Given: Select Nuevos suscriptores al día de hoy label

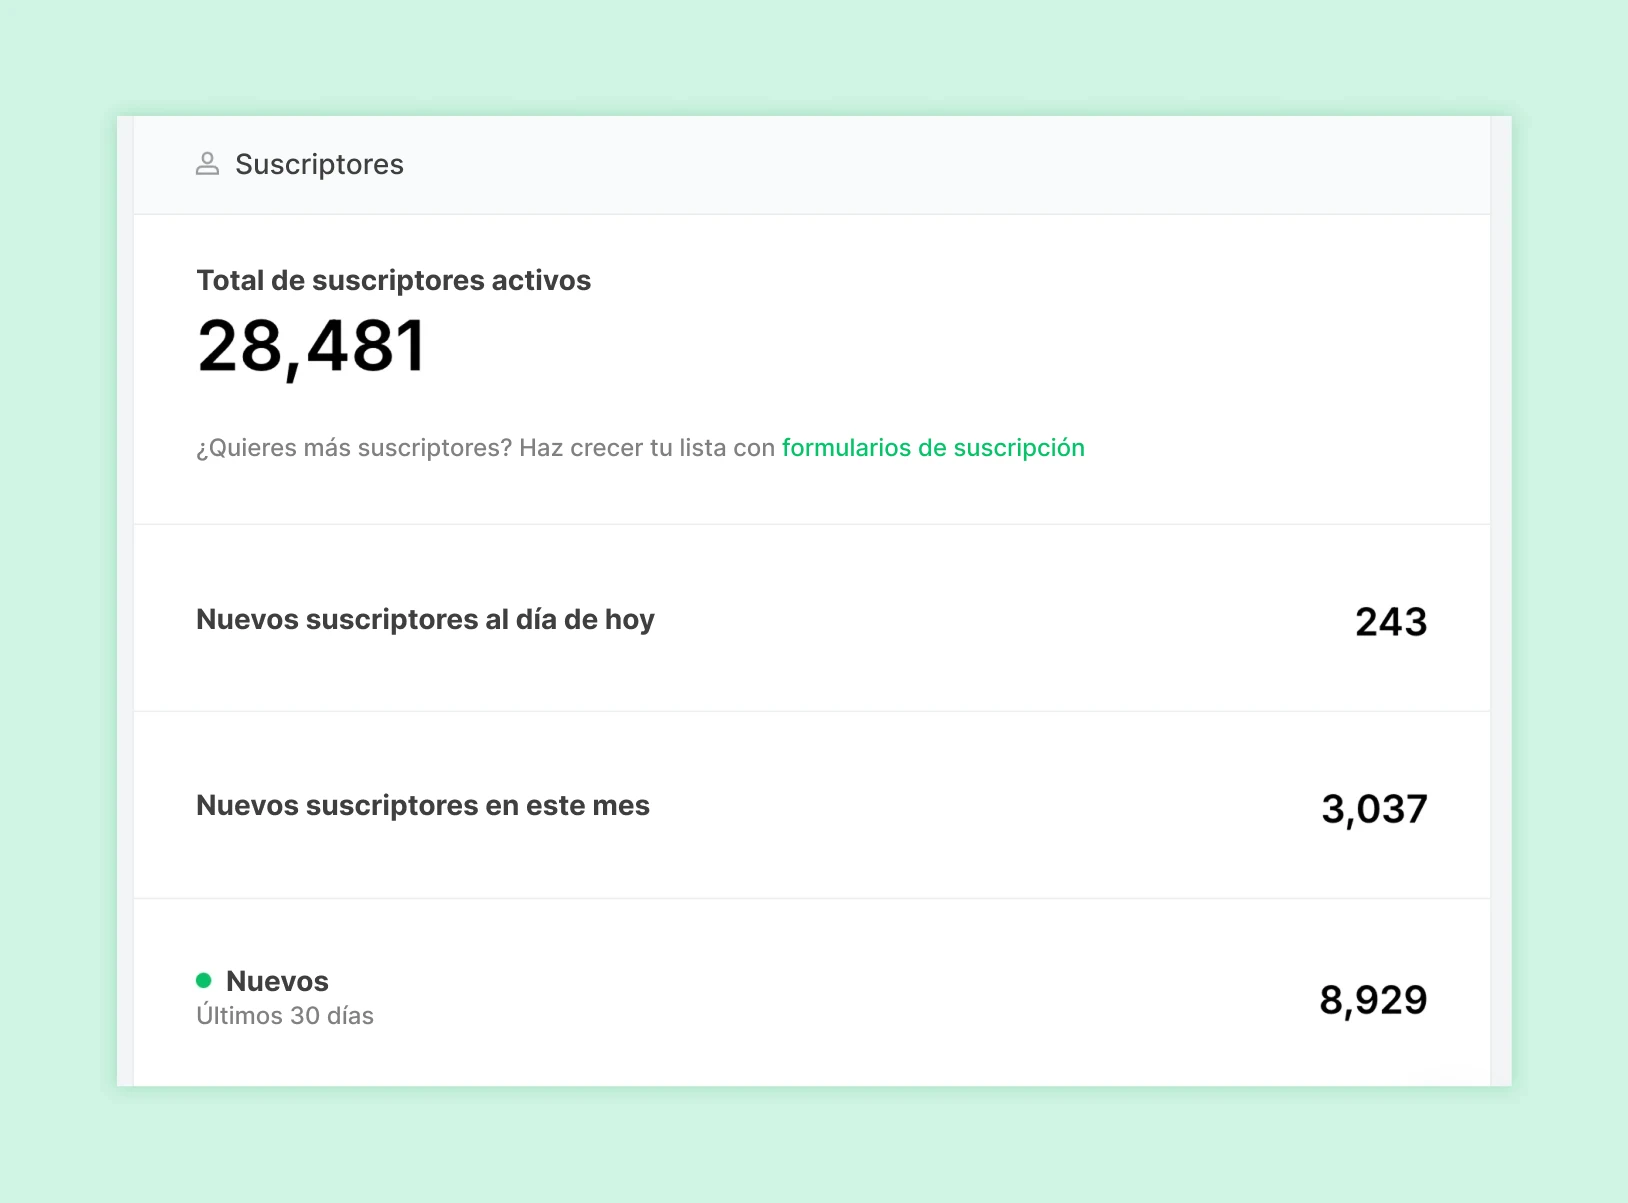Looking at the screenshot, I should 425,620.
